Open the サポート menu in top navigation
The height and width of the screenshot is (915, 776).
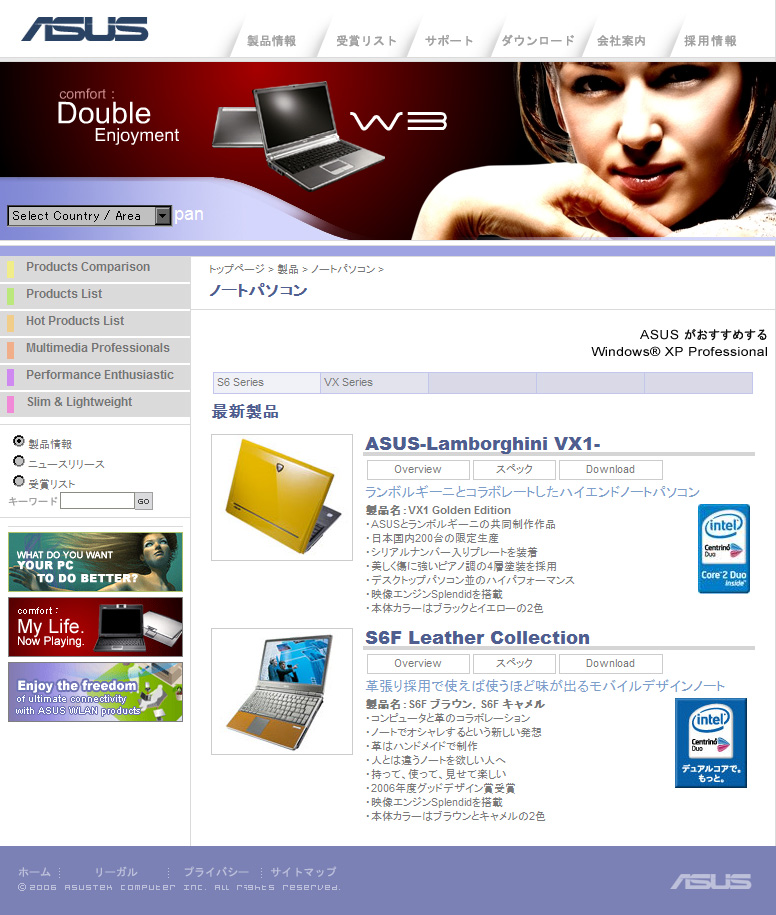449,41
